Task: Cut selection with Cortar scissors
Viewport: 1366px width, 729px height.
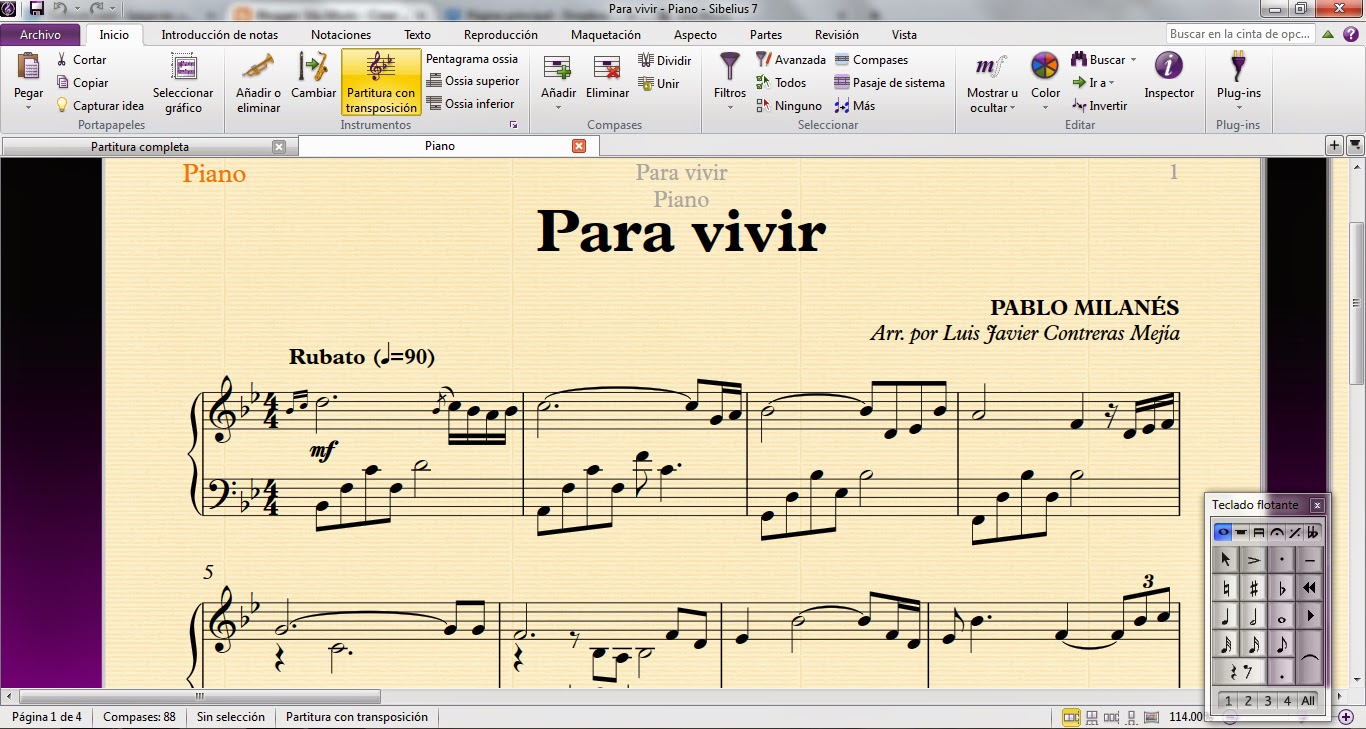Action: 81,60
